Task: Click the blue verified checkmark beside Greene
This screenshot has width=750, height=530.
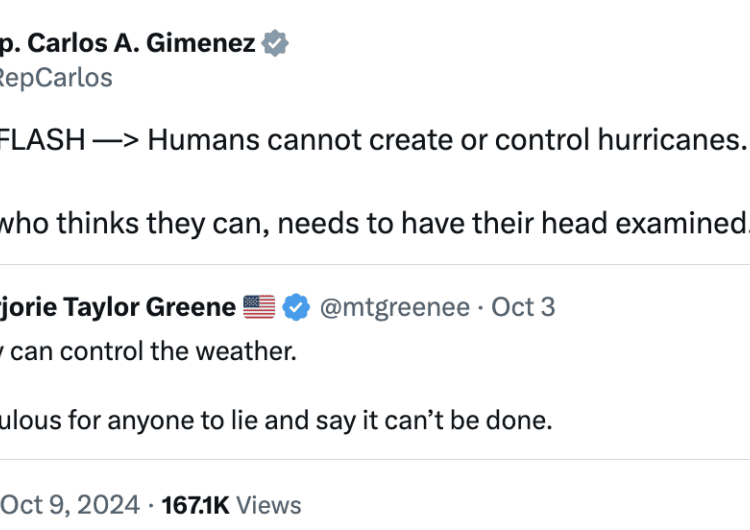Action: pos(296,307)
